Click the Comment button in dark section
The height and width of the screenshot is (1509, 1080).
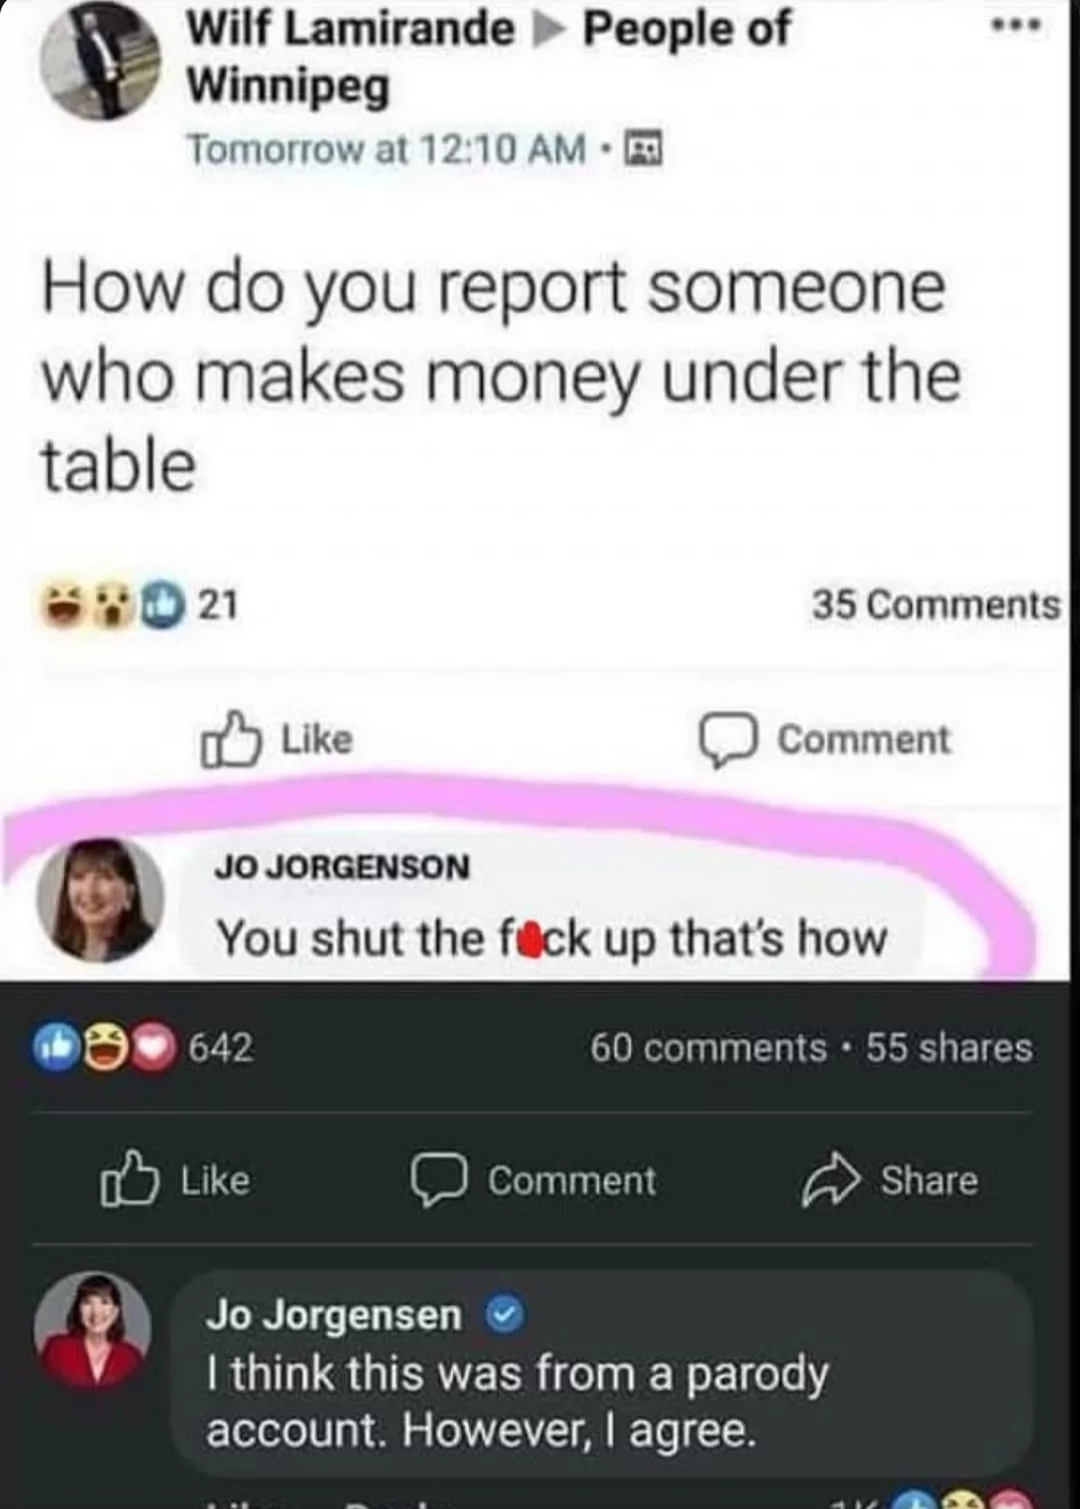534,1180
